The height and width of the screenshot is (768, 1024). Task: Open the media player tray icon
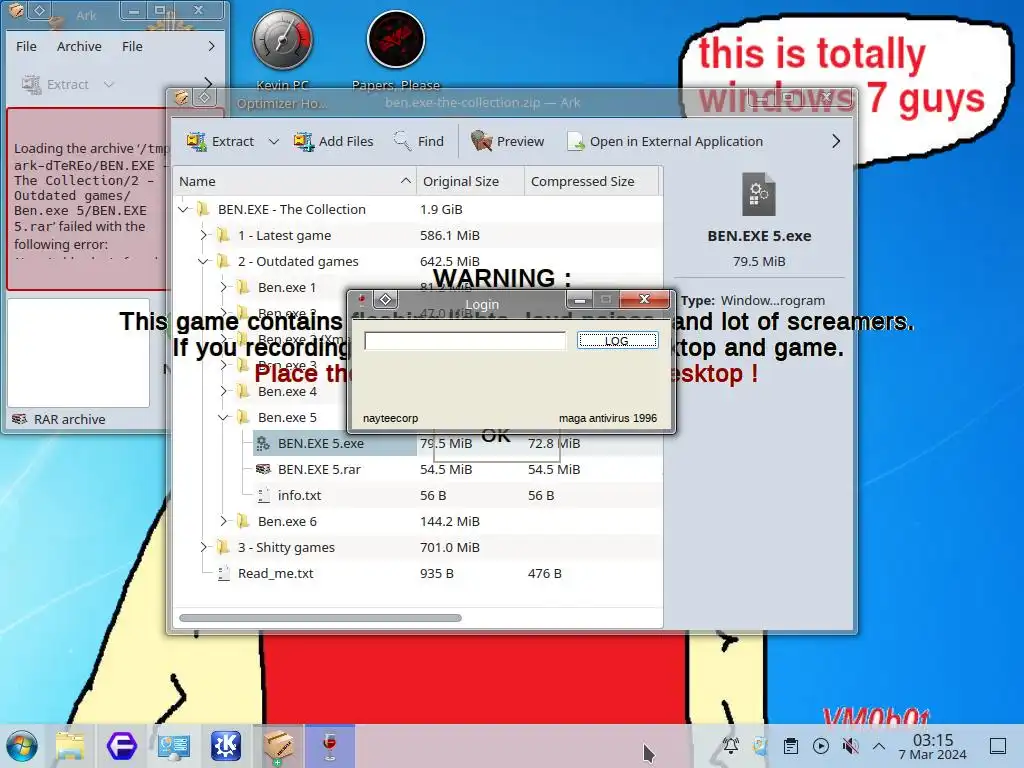tap(821, 746)
